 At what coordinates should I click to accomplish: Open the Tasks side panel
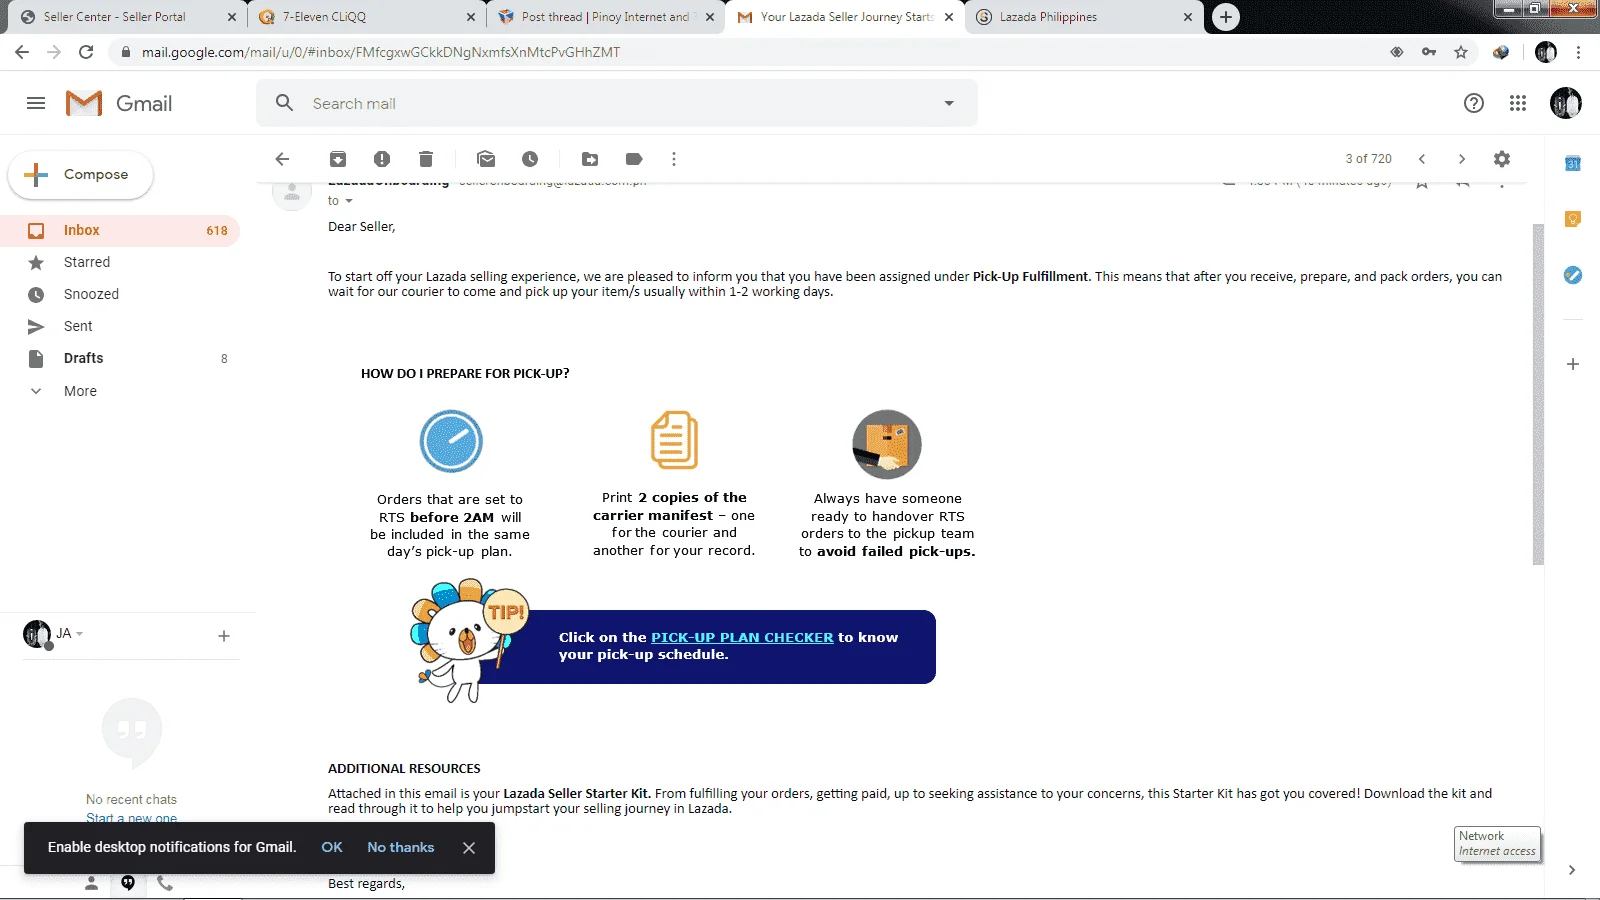pos(1573,275)
